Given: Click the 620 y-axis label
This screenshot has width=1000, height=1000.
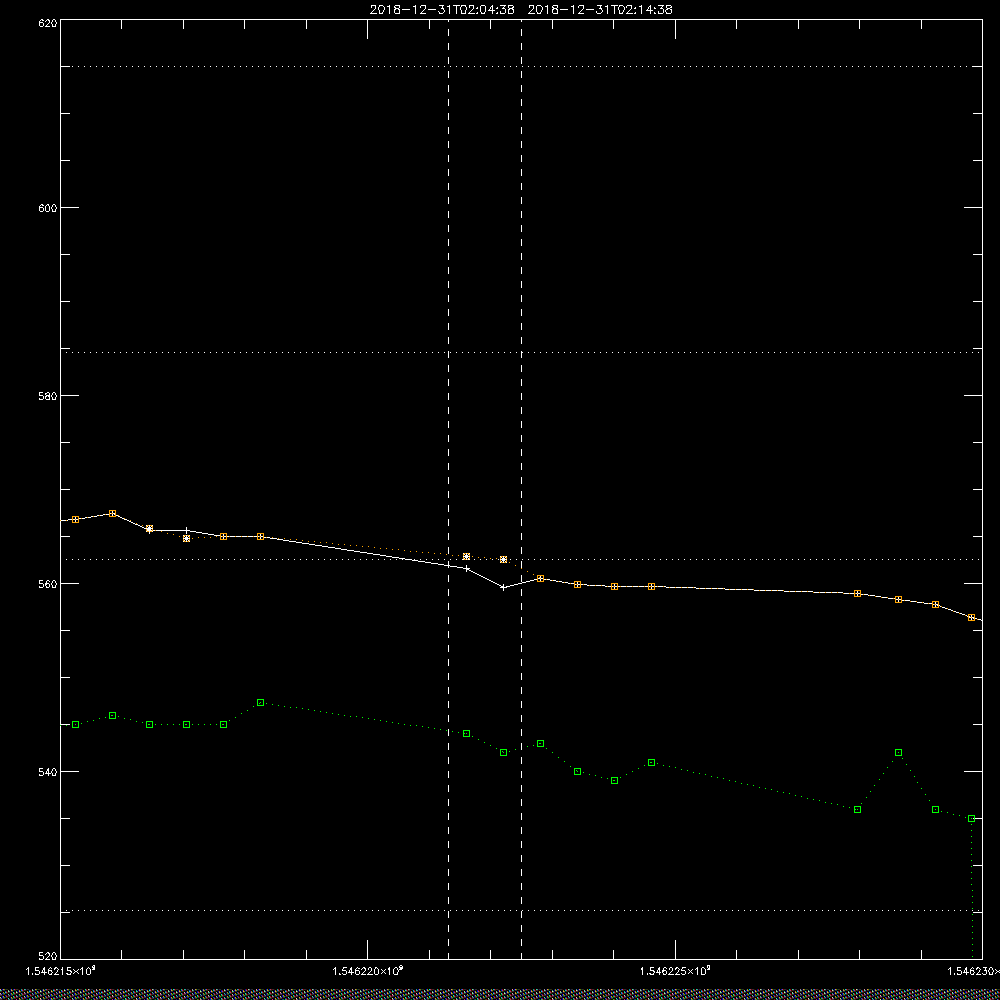Looking at the screenshot, I should 48,23.
